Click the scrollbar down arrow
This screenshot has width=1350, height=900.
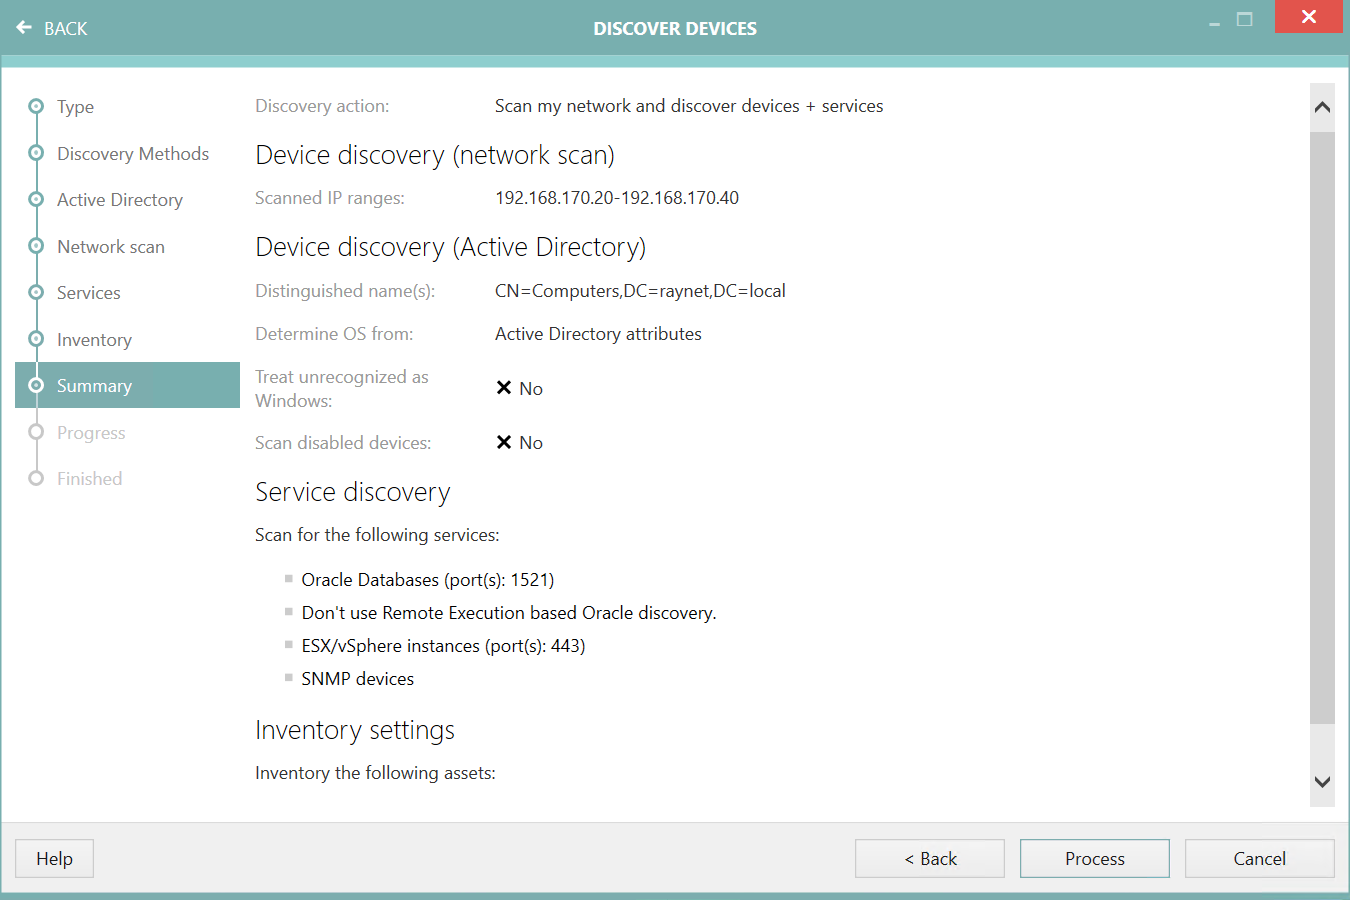click(x=1322, y=781)
